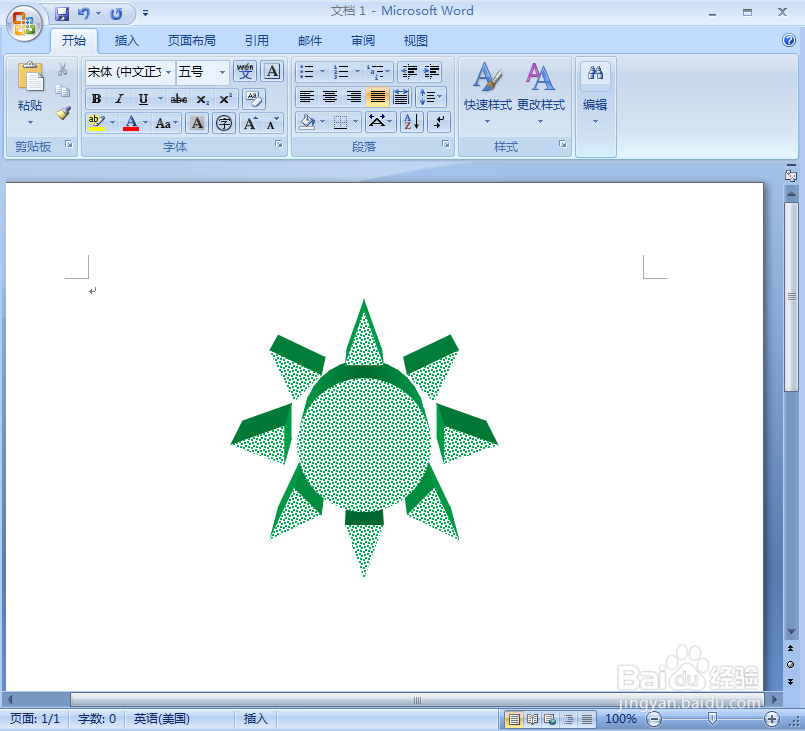Viewport: 805px width, 731px height.
Task: Toggle bold formatting
Action: coord(97,99)
